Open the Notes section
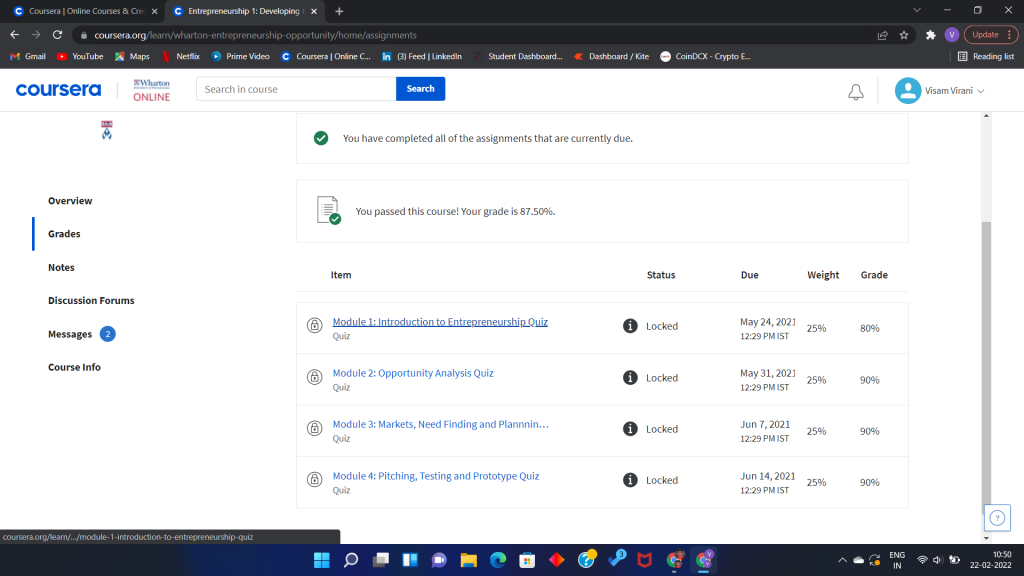 (61, 267)
